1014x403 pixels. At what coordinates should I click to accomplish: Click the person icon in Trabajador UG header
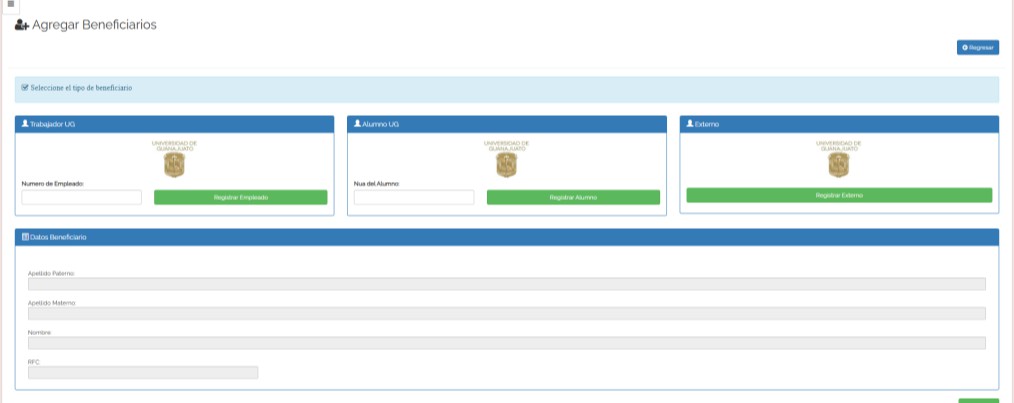point(25,124)
